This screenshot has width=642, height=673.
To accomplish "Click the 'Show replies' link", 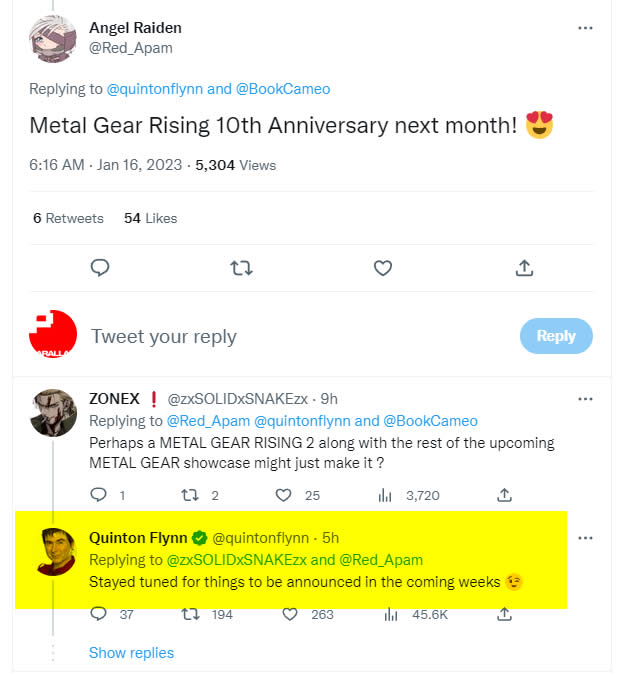I will click(x=131, y=653).
